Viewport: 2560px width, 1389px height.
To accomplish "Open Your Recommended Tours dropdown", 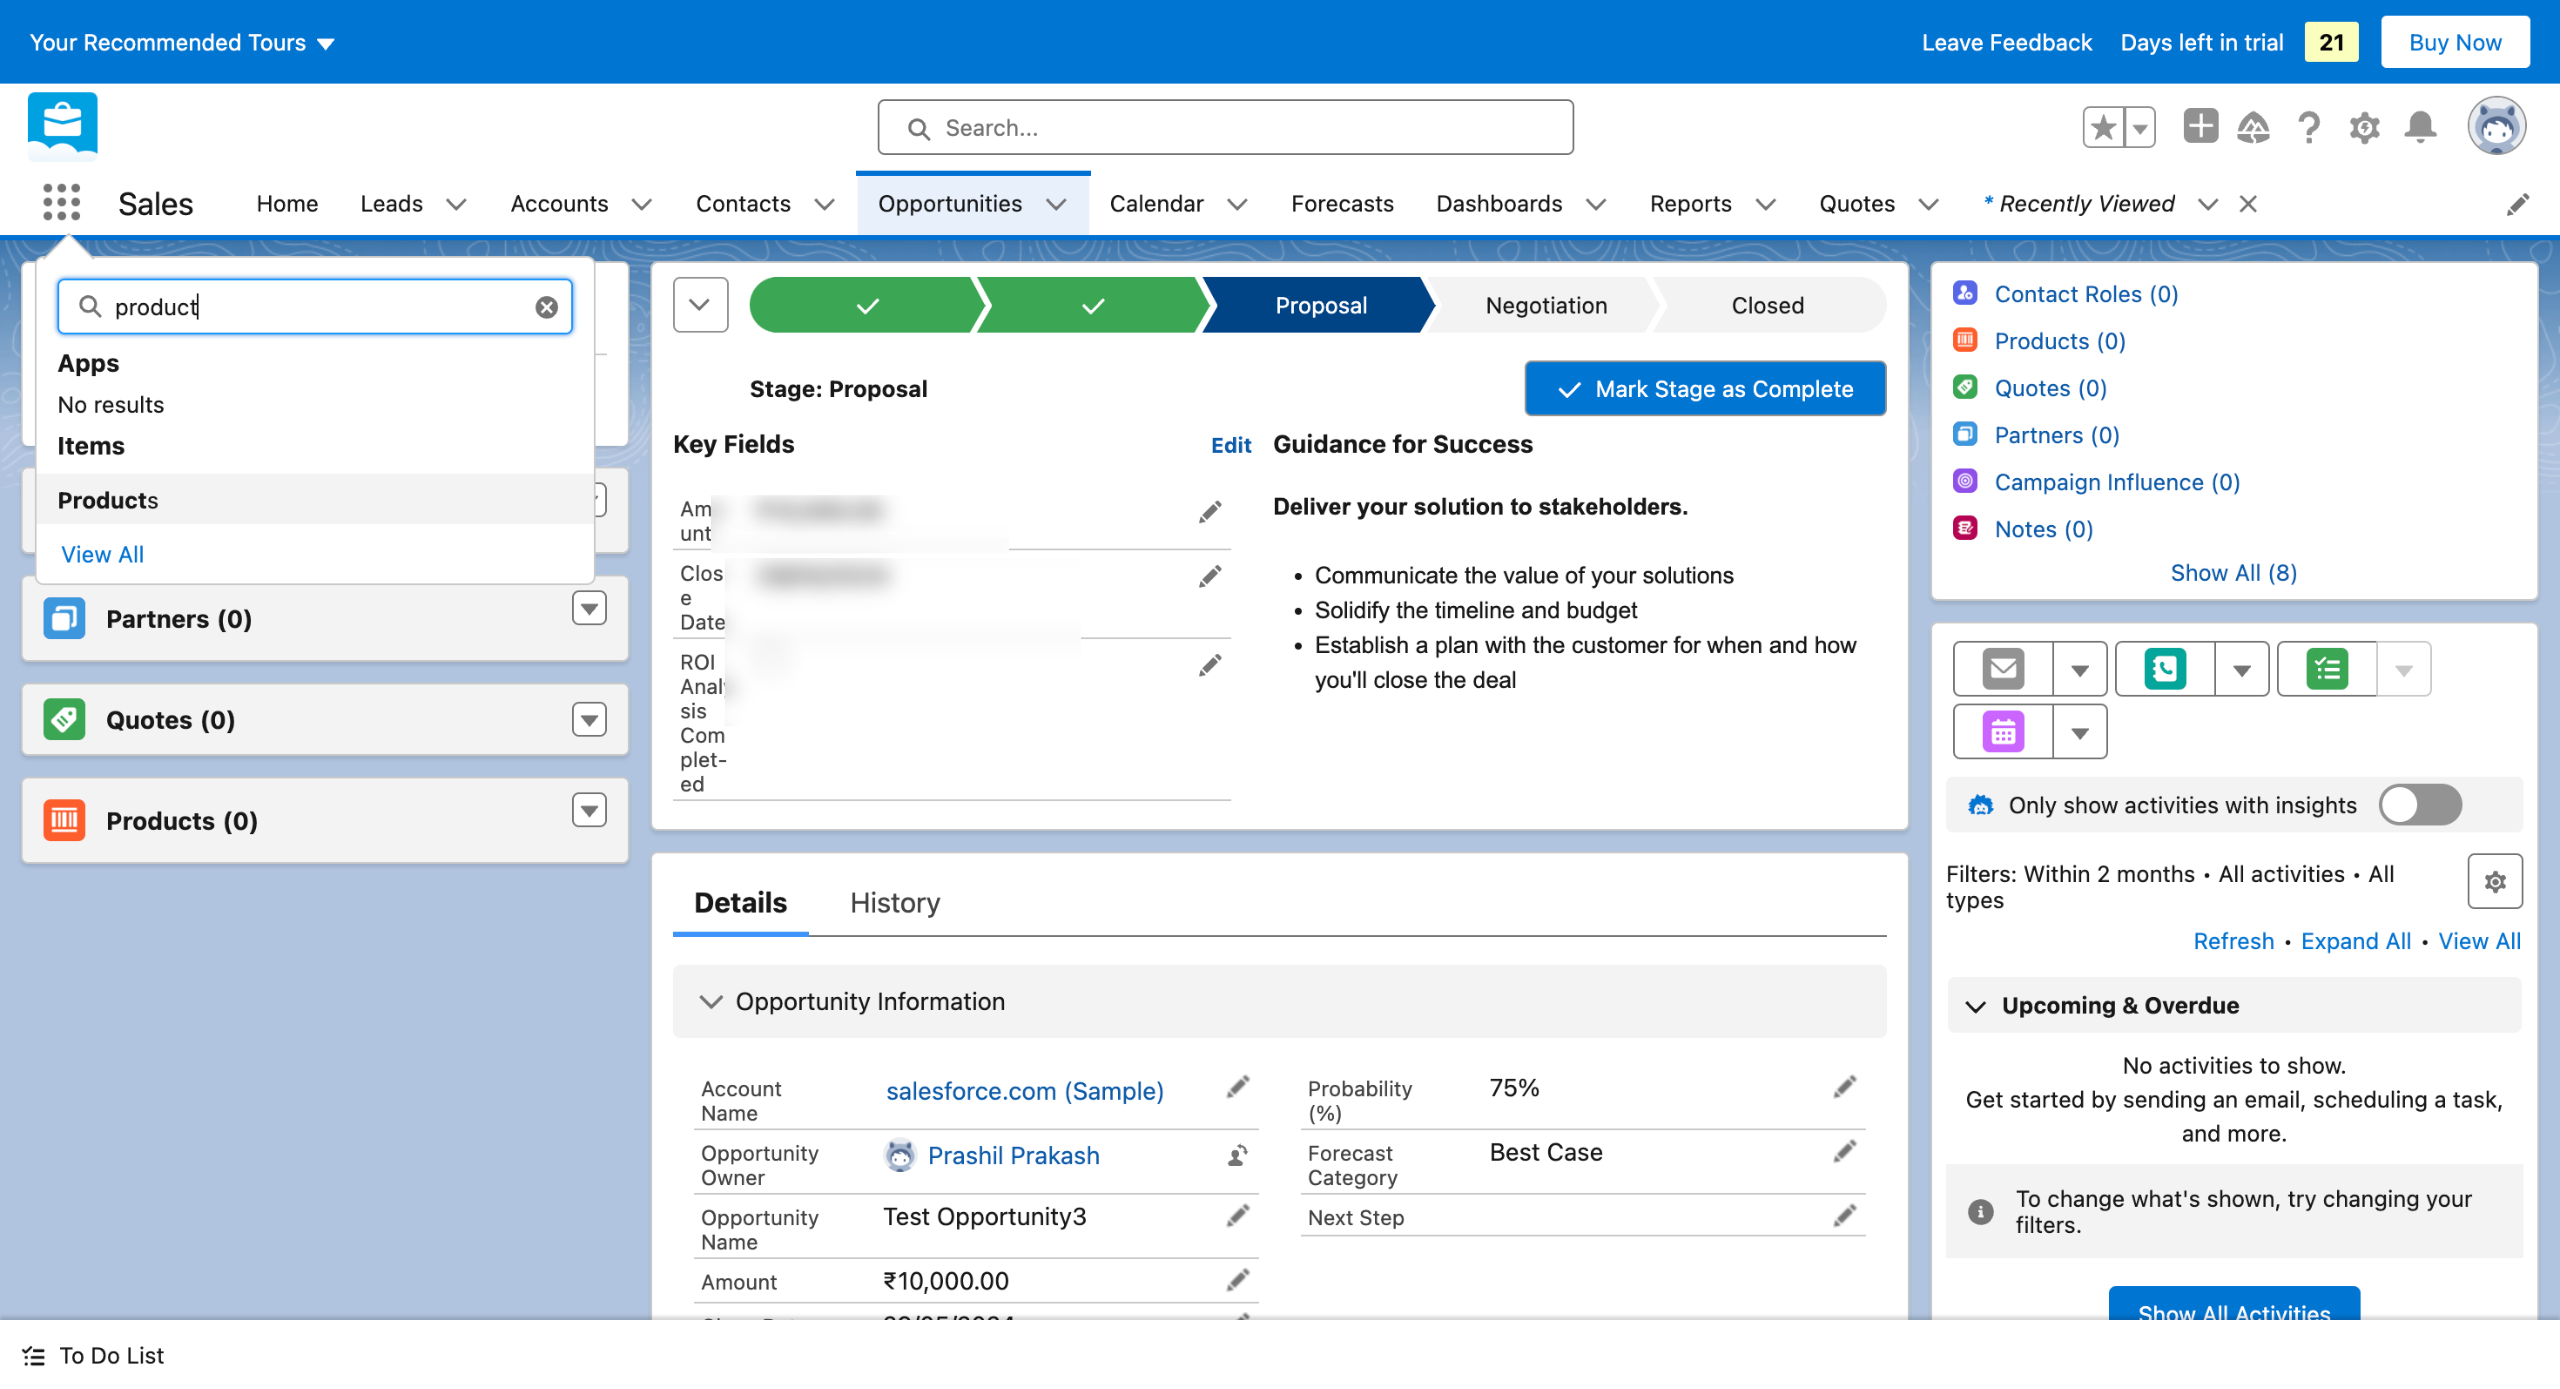I will [182, 42].
